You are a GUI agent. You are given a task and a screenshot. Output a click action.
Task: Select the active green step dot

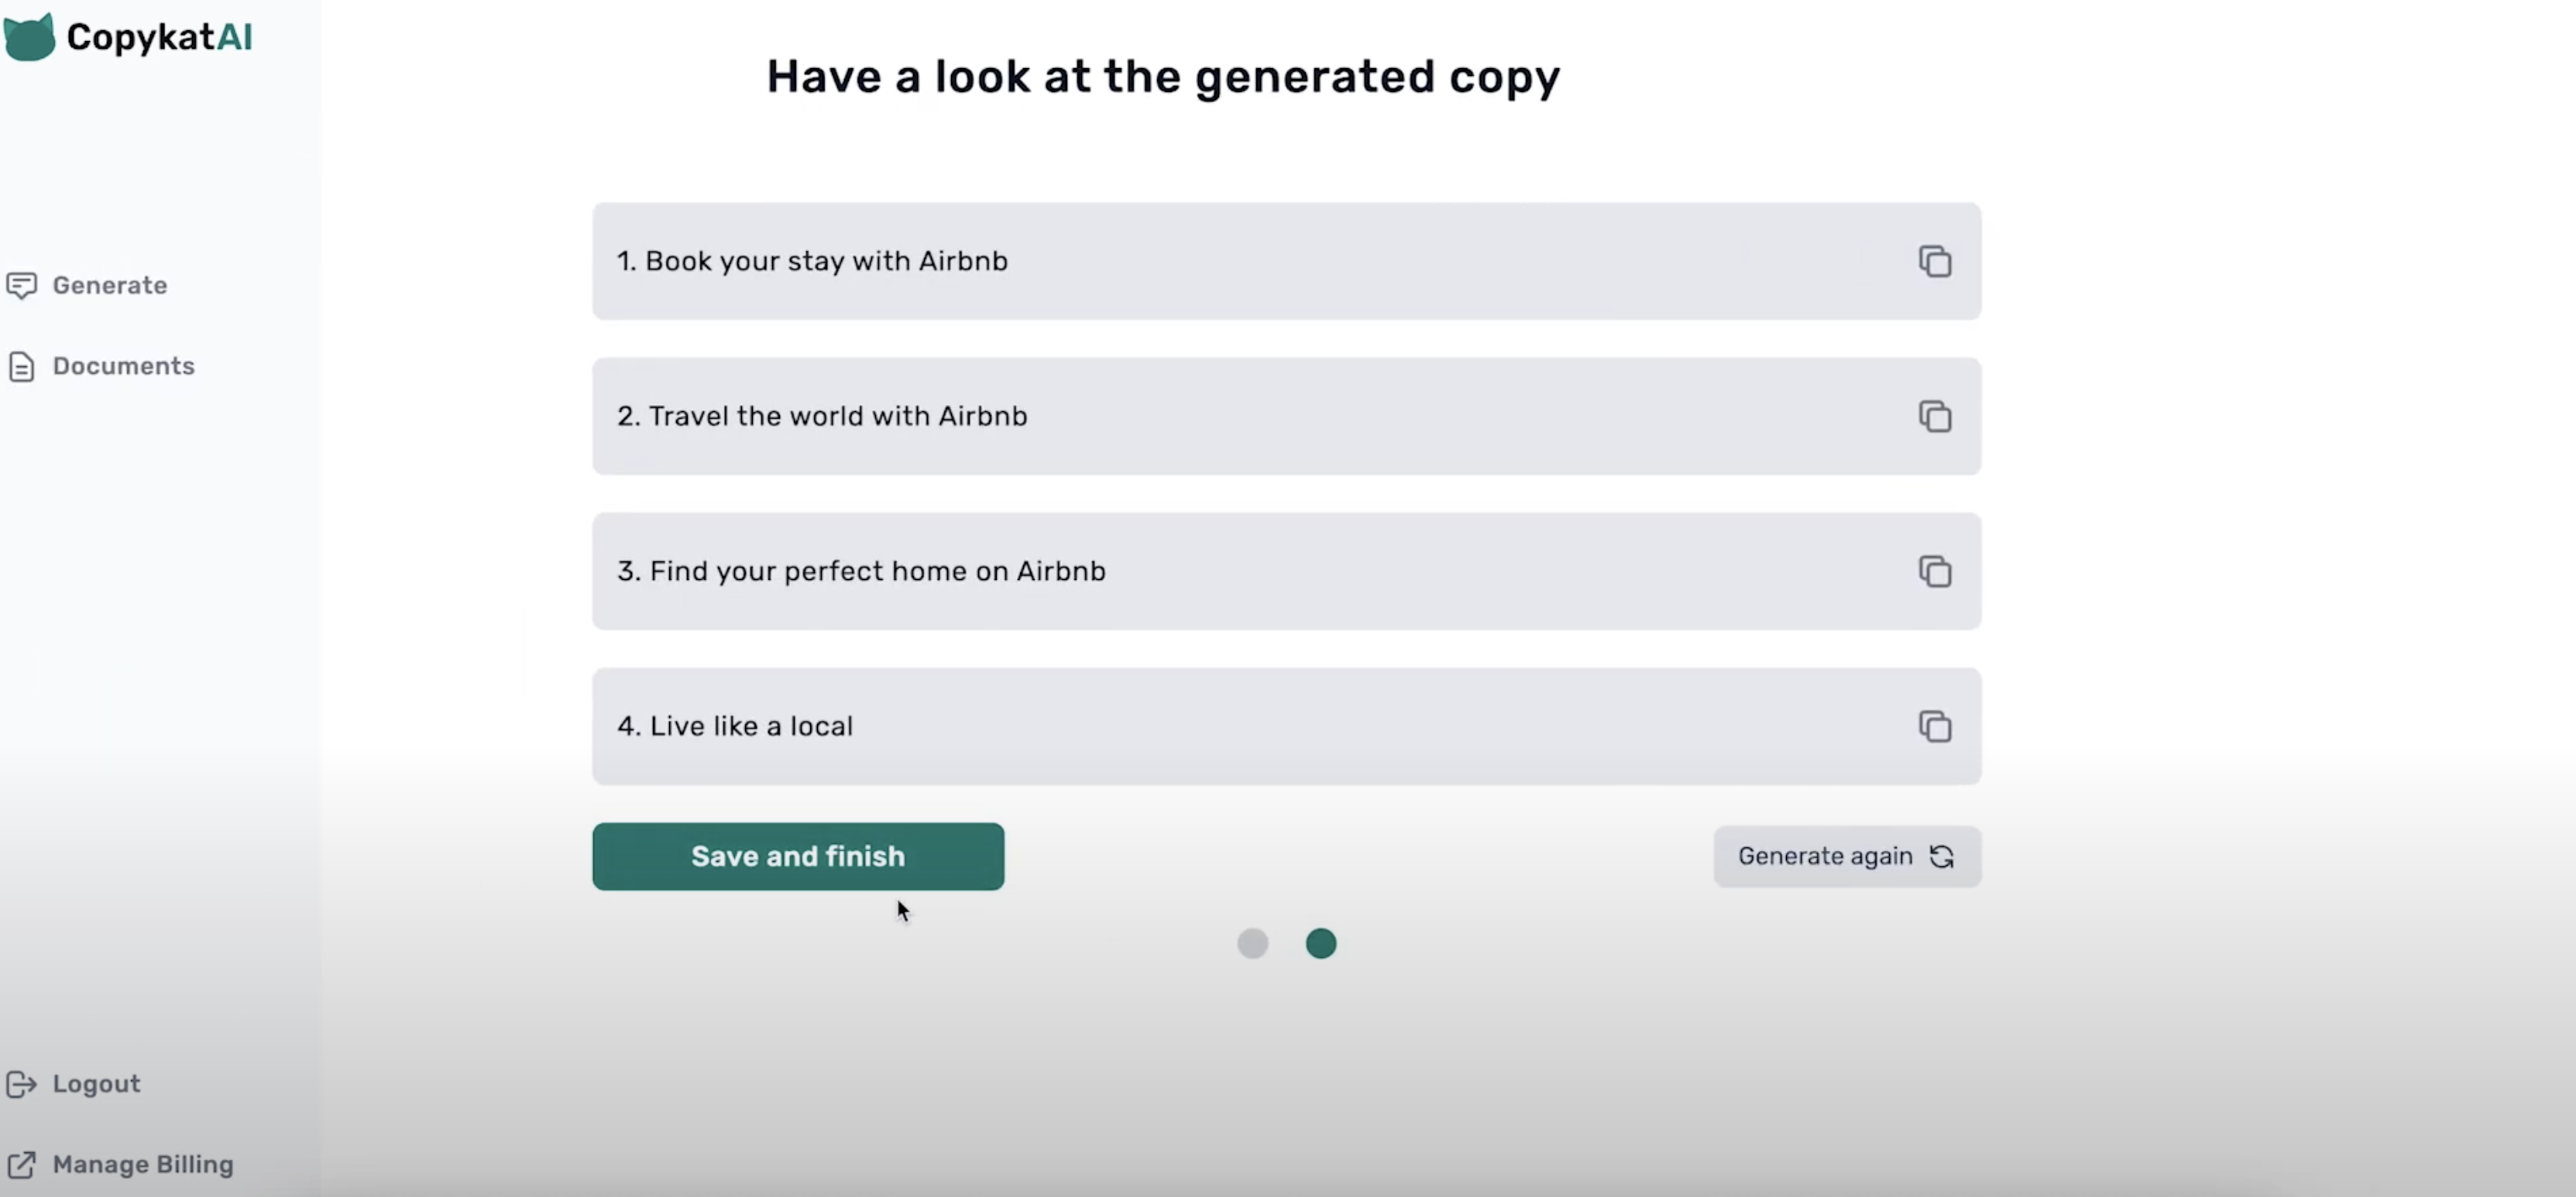[1320, 943]
